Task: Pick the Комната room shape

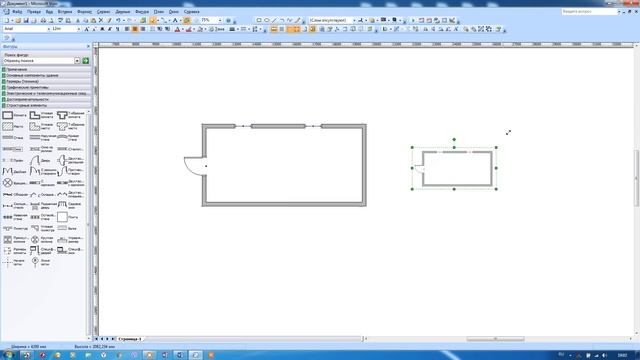Action: click(x=14, y=116)
